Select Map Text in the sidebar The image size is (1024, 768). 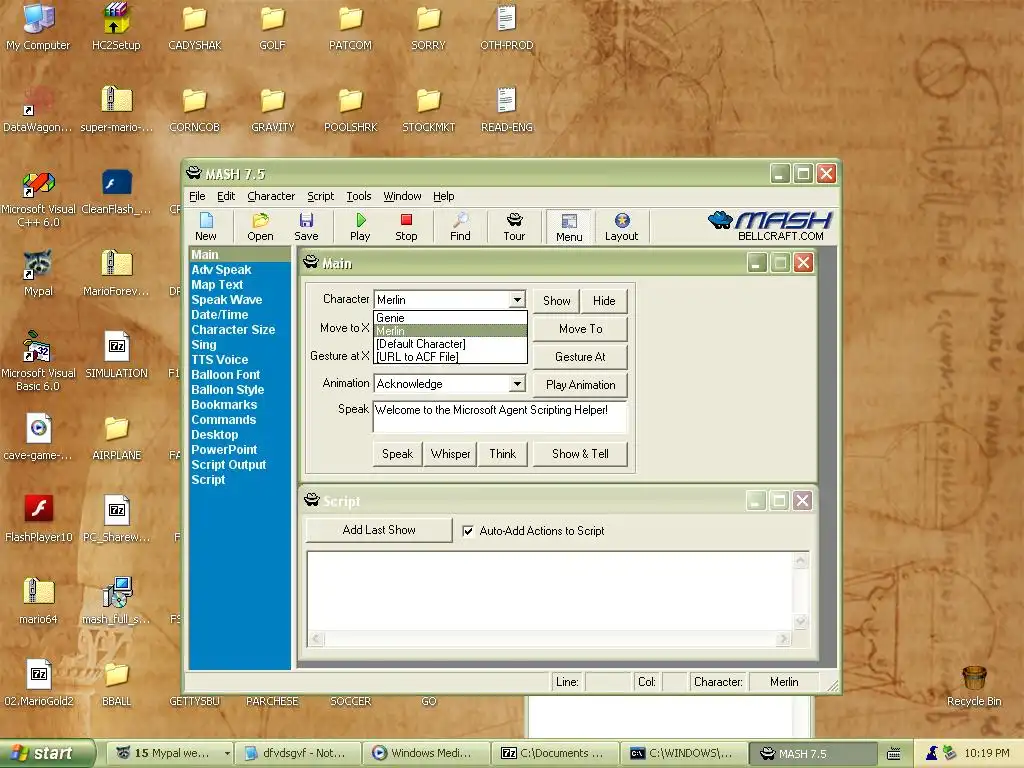tap(217, 285)
